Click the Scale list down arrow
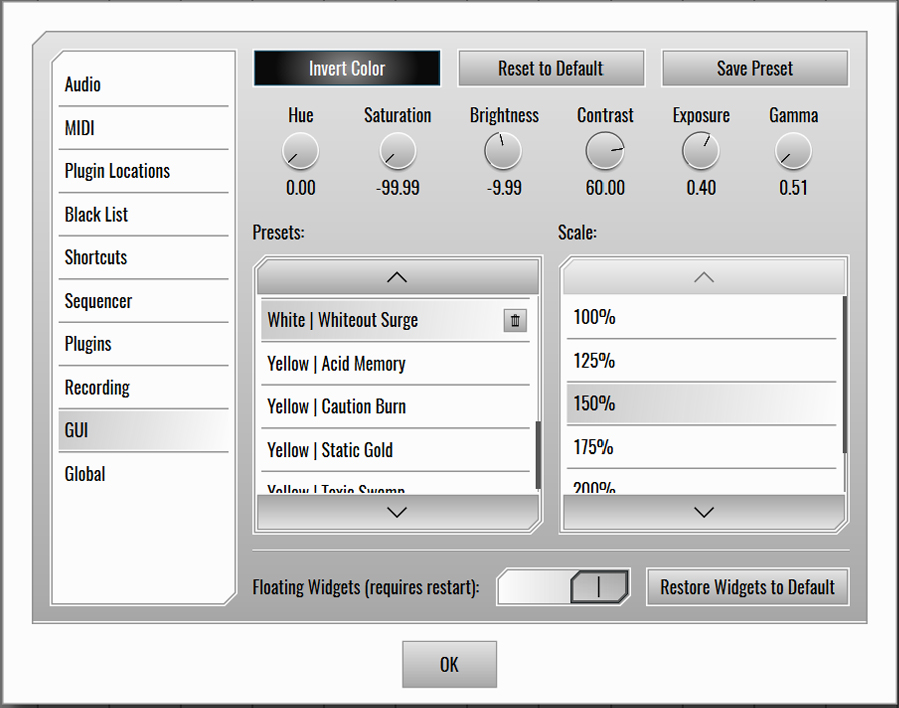 click(703, 512)
